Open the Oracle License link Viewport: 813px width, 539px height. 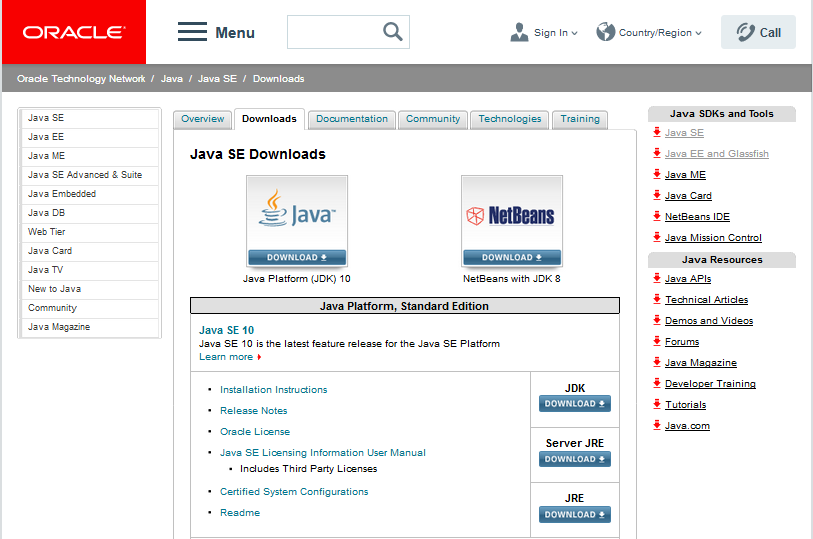coord(255,432)
